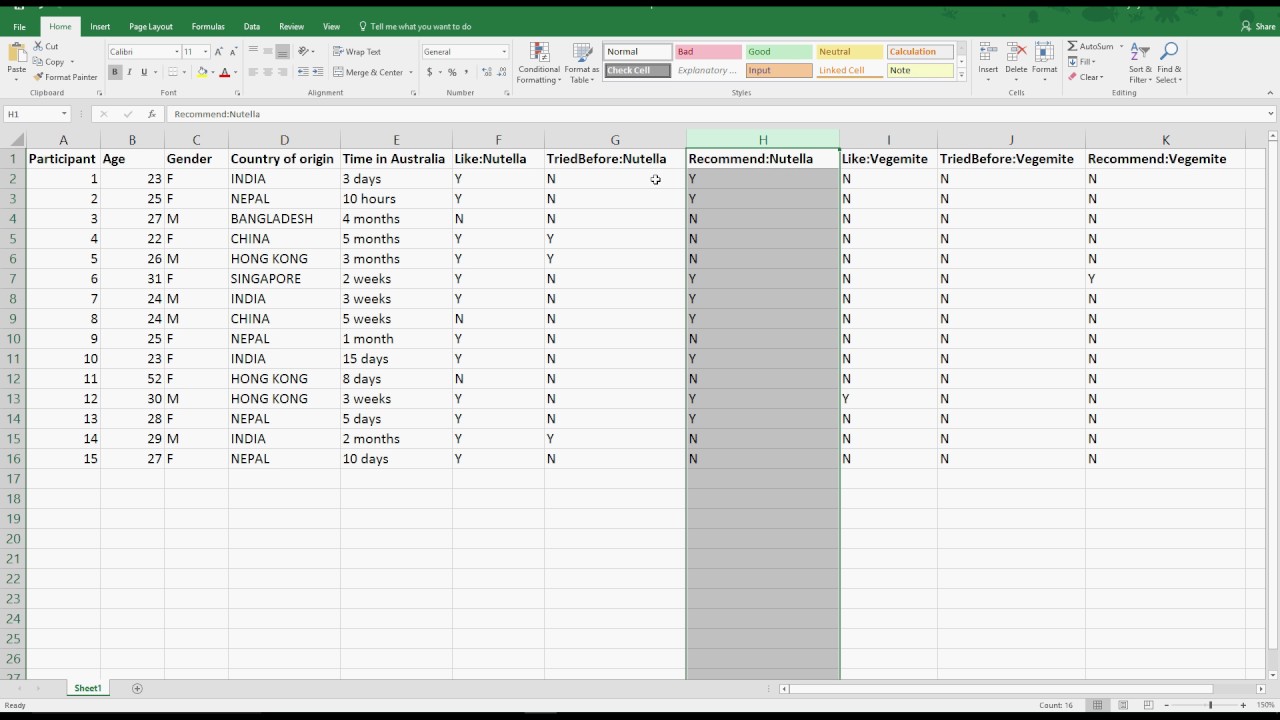Open Find & Select magnifier
This screenshot has width=1280, height=720.
click(x=1169, y=63)
